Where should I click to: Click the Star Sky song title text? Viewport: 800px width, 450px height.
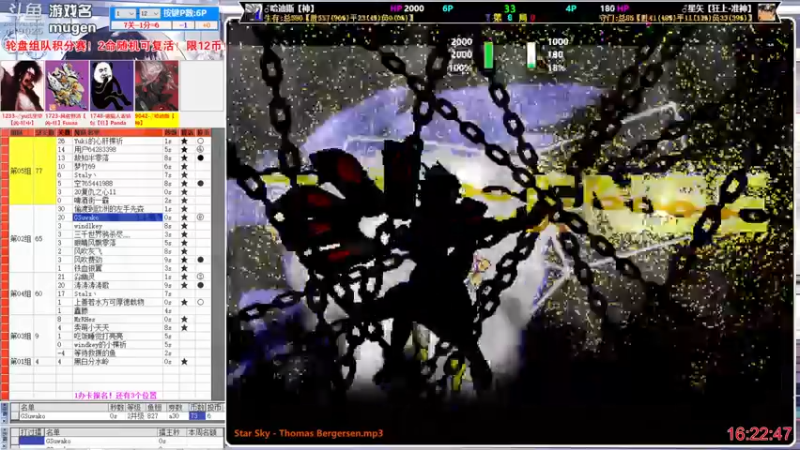[308, 433]
